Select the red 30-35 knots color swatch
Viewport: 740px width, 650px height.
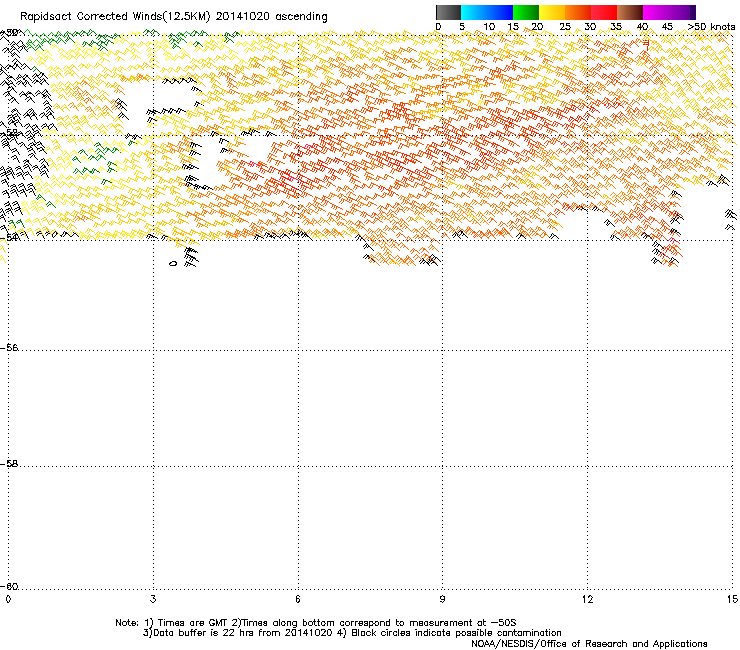[604, 12]
